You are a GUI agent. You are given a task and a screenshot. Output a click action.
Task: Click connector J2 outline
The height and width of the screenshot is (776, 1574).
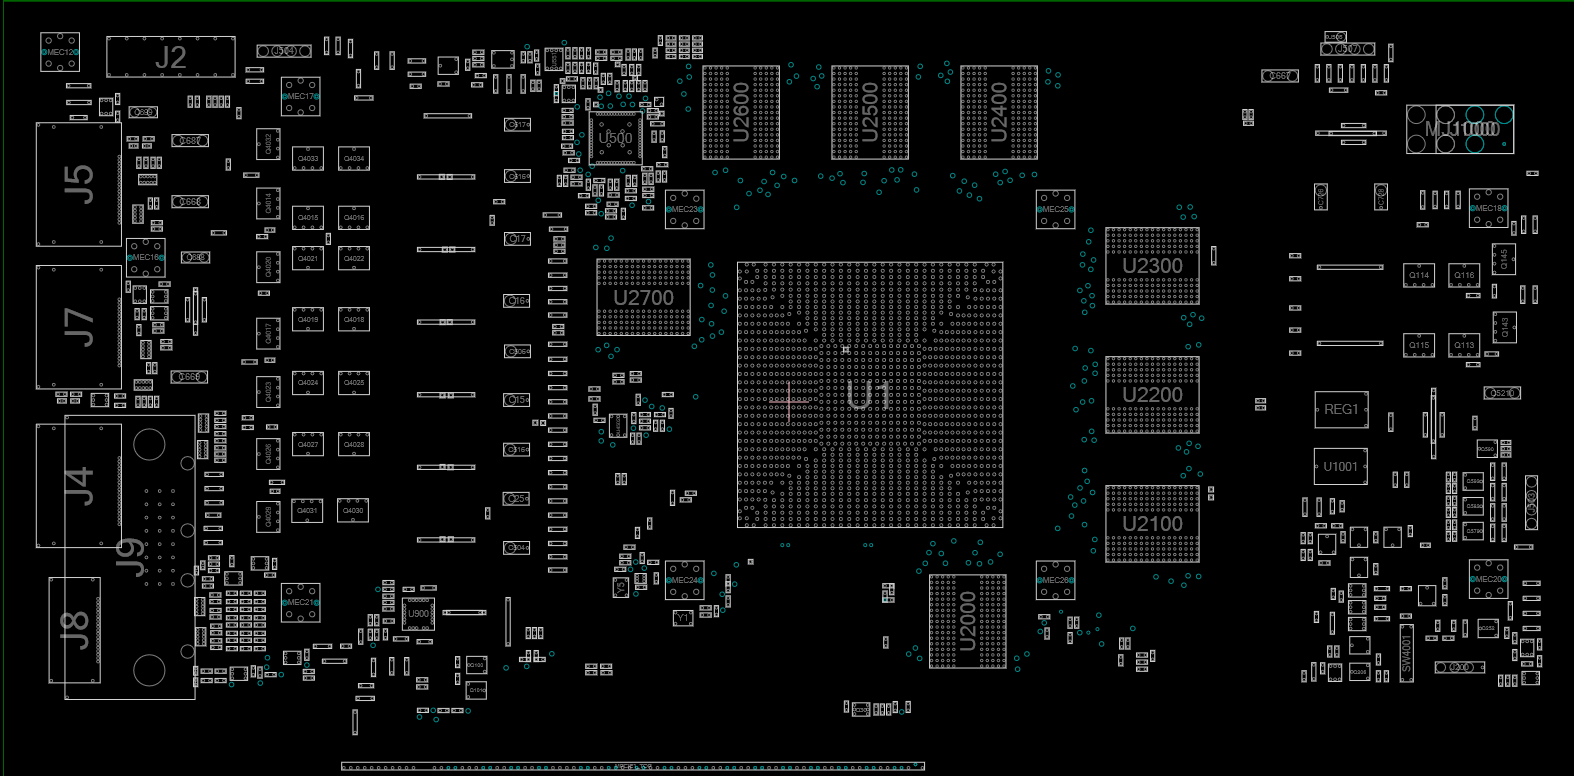171,57
